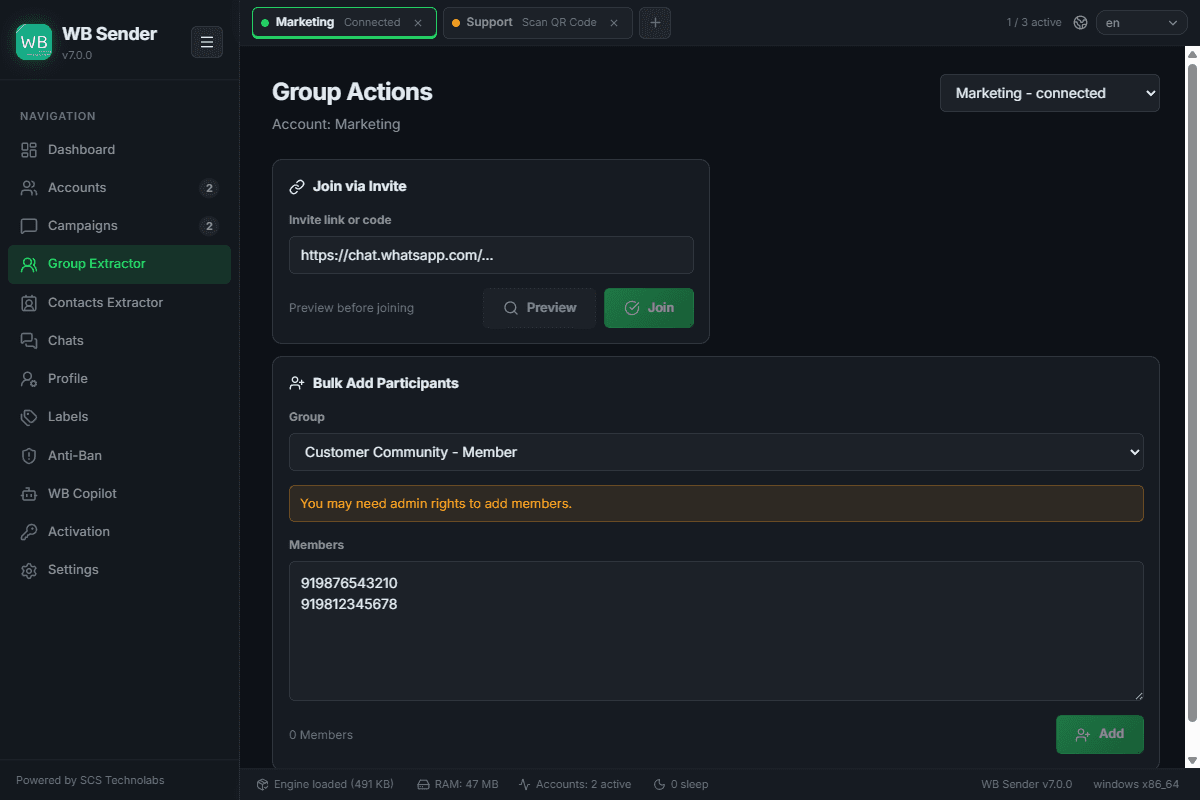Toggle the sidebar hamburger menu
Image resolution: width=1200 pixels, height=800 pixels.
[207, 42]
